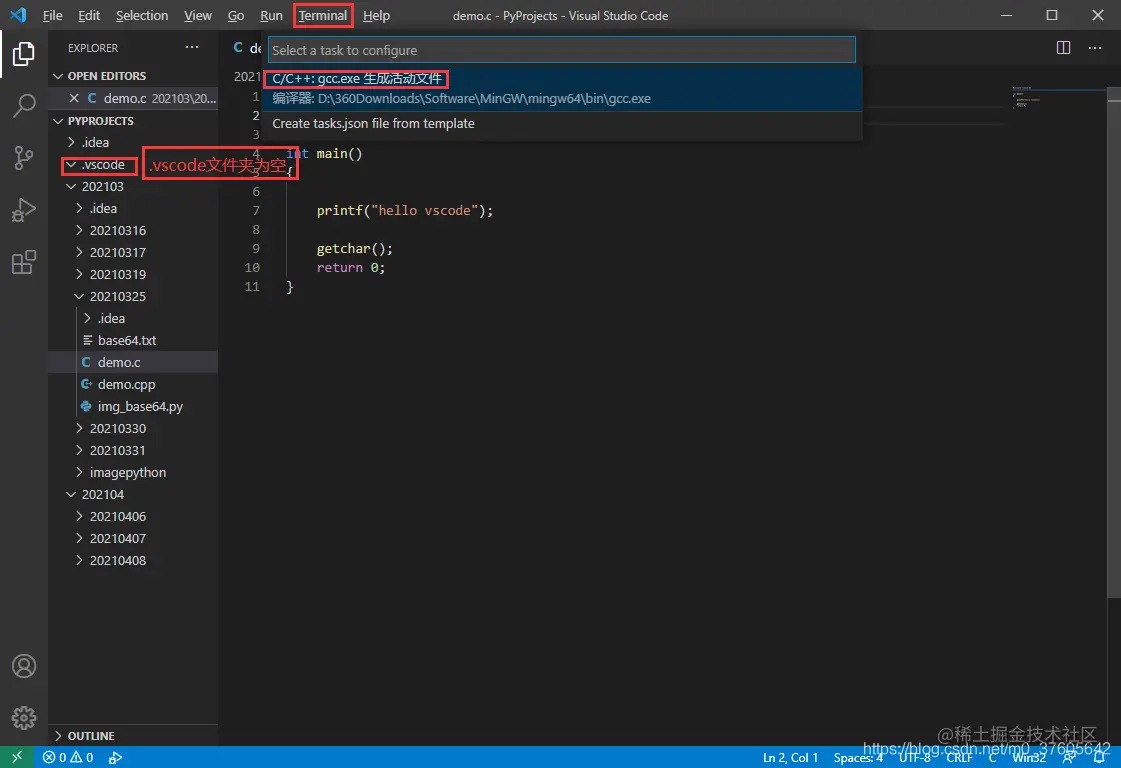
Task: Open the Extensions view
Action: point(24,262)
